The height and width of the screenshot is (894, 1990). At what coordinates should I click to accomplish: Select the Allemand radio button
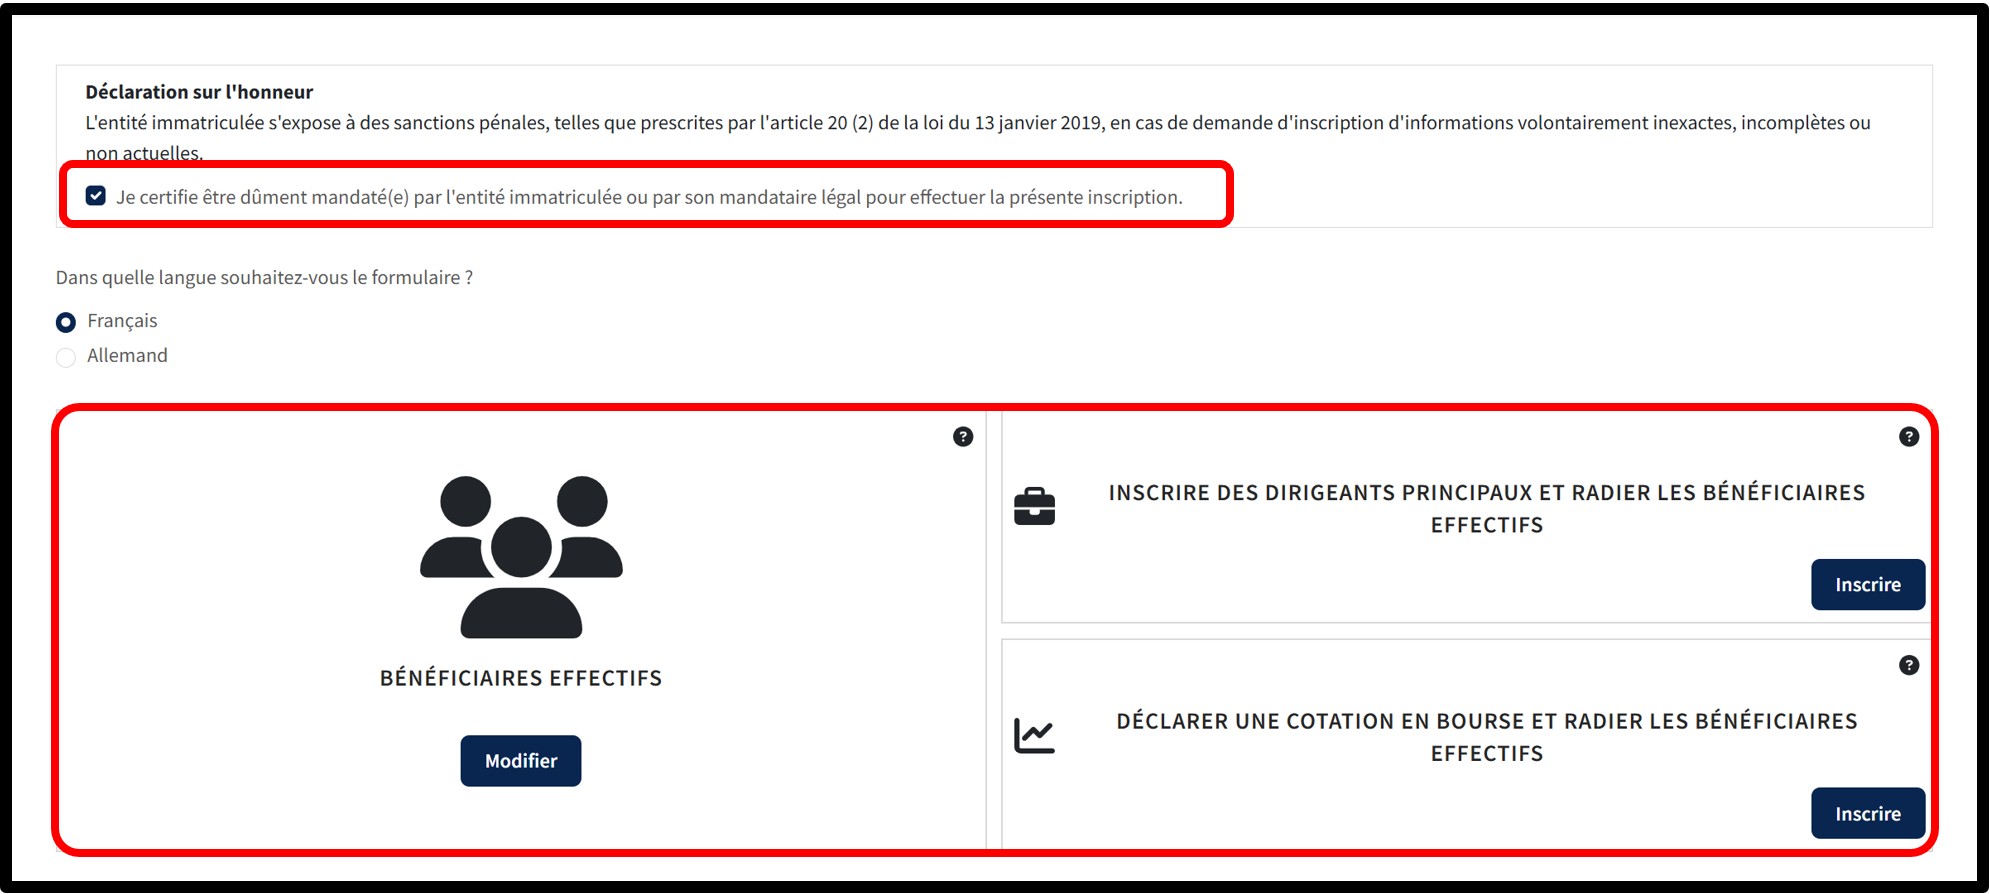pos(66,357)
